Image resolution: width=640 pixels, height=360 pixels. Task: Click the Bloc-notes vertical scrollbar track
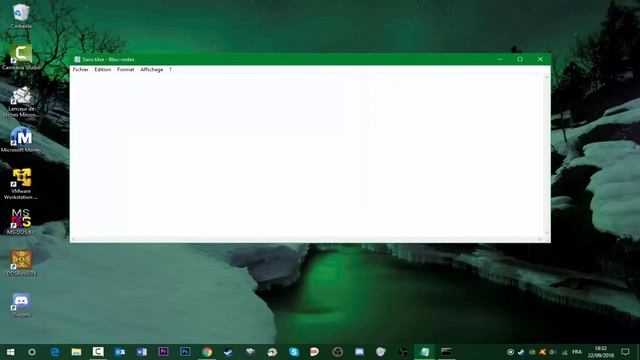547,155
